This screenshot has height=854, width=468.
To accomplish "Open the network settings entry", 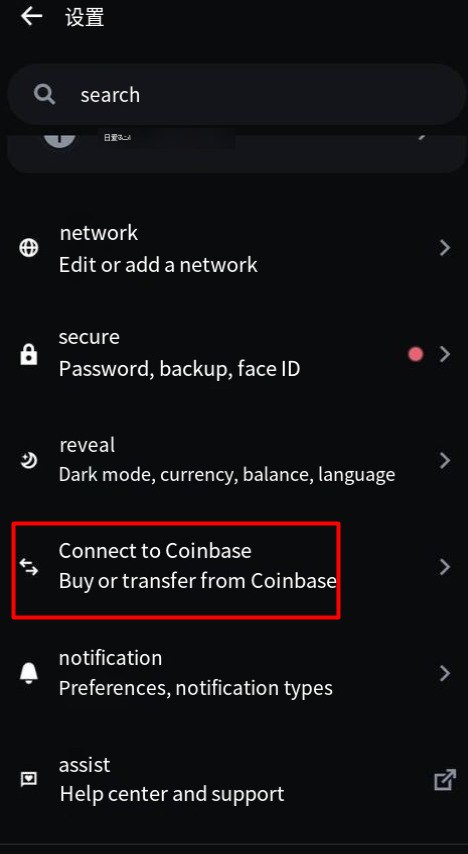I will 234,248.
